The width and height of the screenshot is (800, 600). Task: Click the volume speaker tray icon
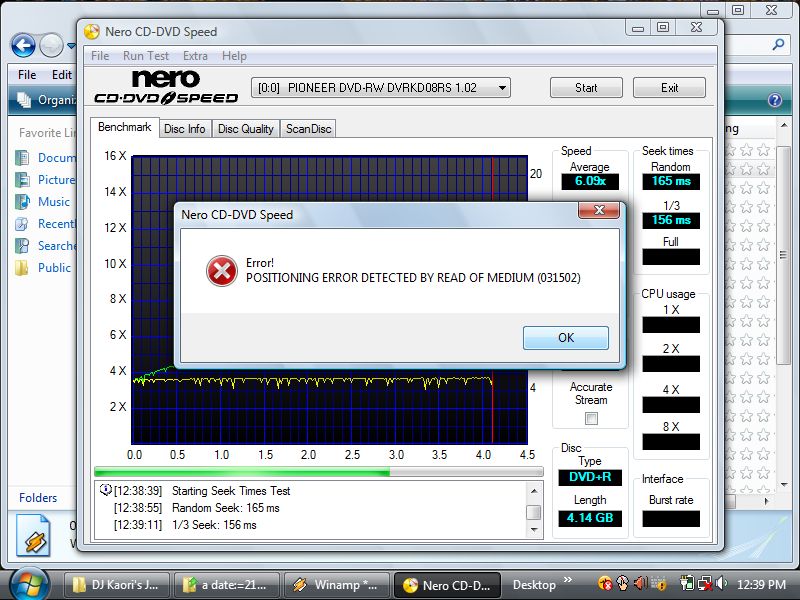(x=721, y=584)
